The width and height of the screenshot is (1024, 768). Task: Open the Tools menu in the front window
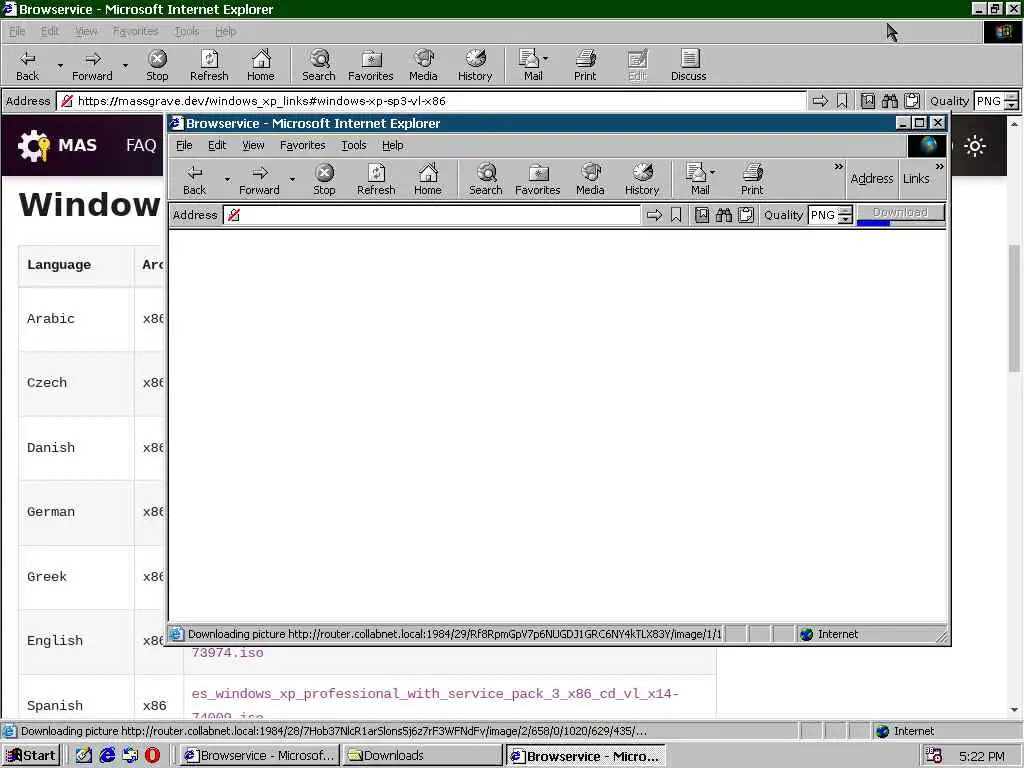(353, 145)
